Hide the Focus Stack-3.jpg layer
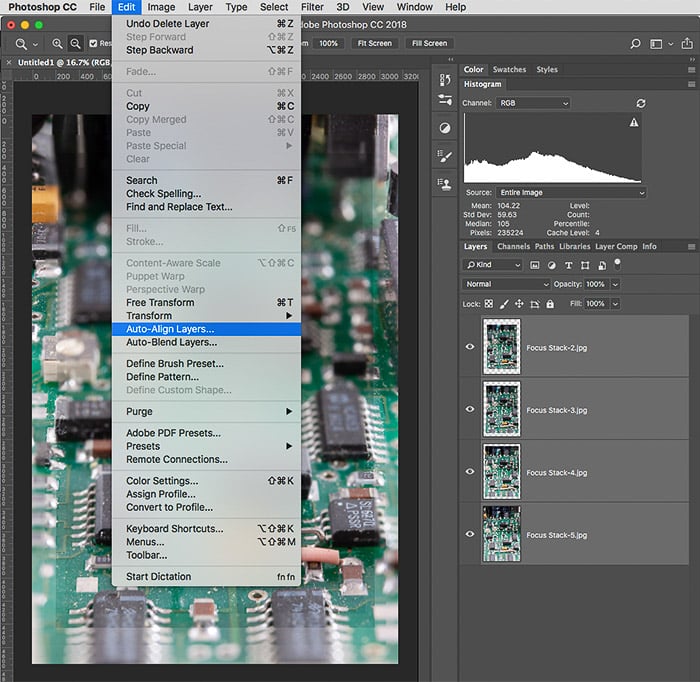This screenshot has width=700, height=682. (x=470, y=409)
